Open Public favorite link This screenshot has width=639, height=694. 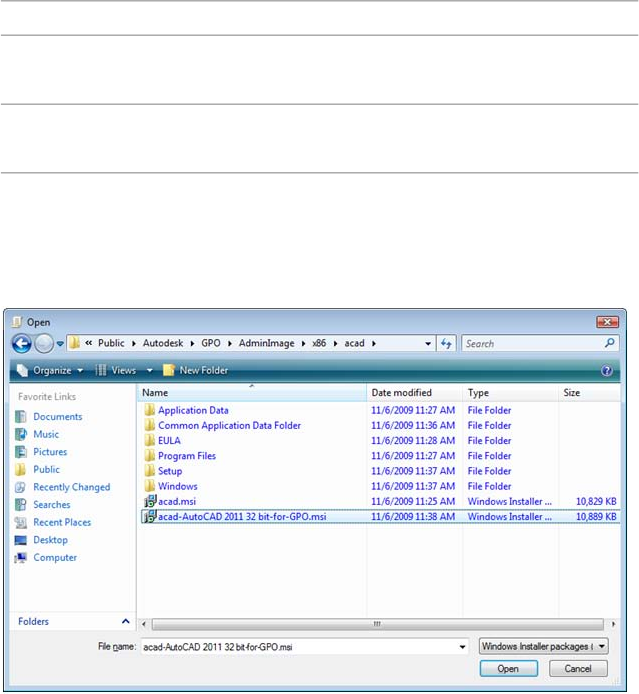point(46,470)
